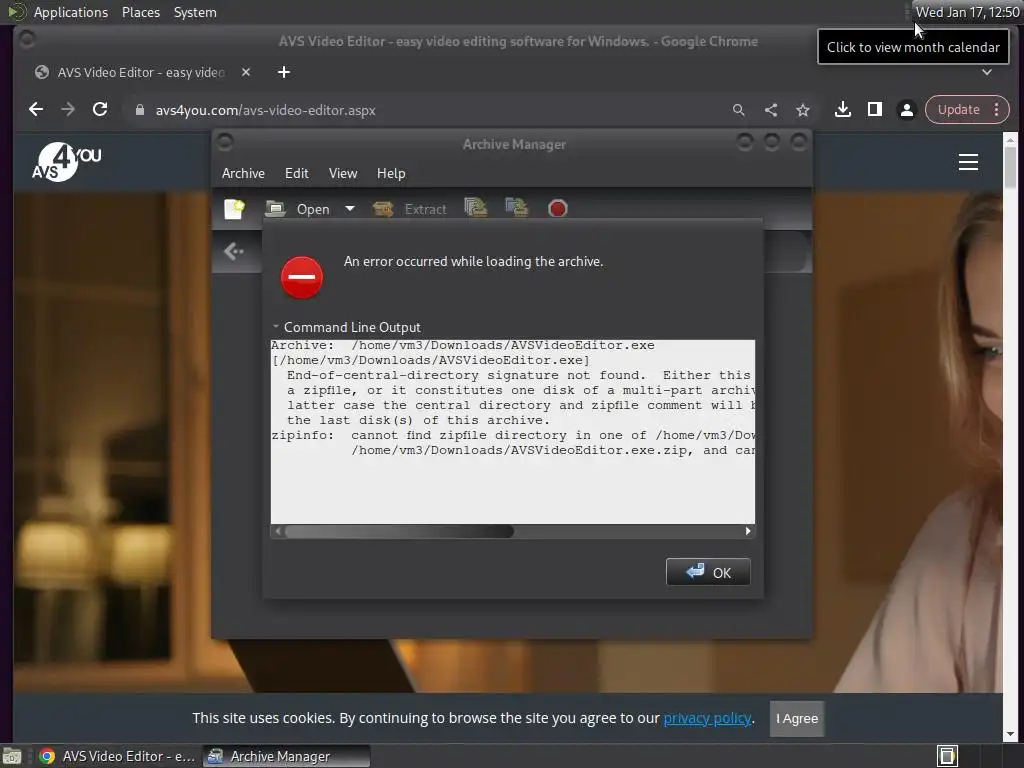
Task: Click the Chrome address bar URL
Action: pyautogui.click(x=265, y=110)
